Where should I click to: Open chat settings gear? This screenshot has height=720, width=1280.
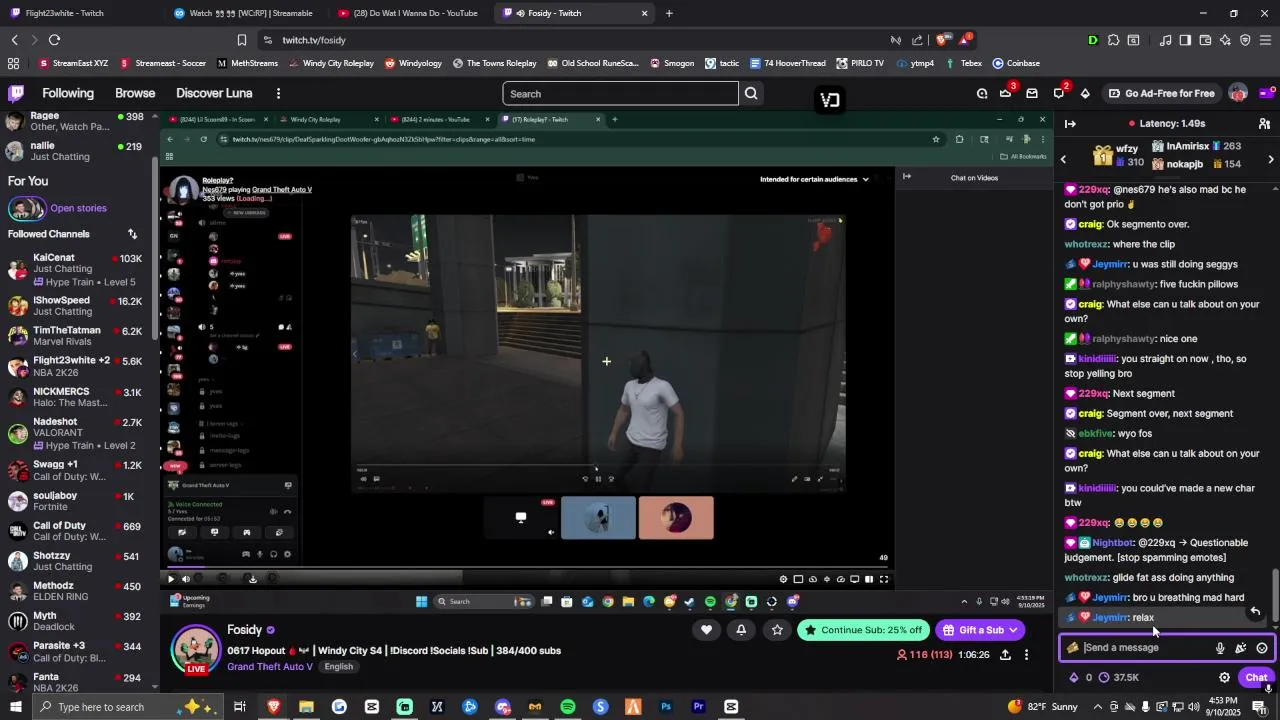1224,677
